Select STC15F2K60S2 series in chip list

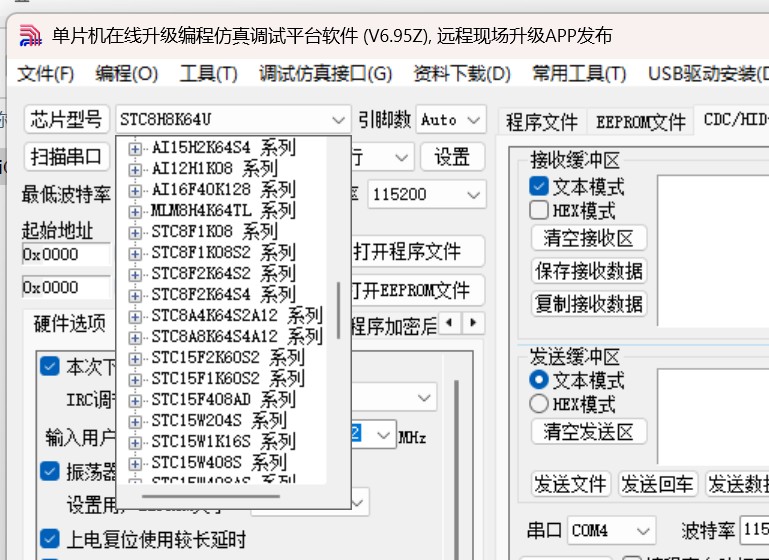click(227, 358)
